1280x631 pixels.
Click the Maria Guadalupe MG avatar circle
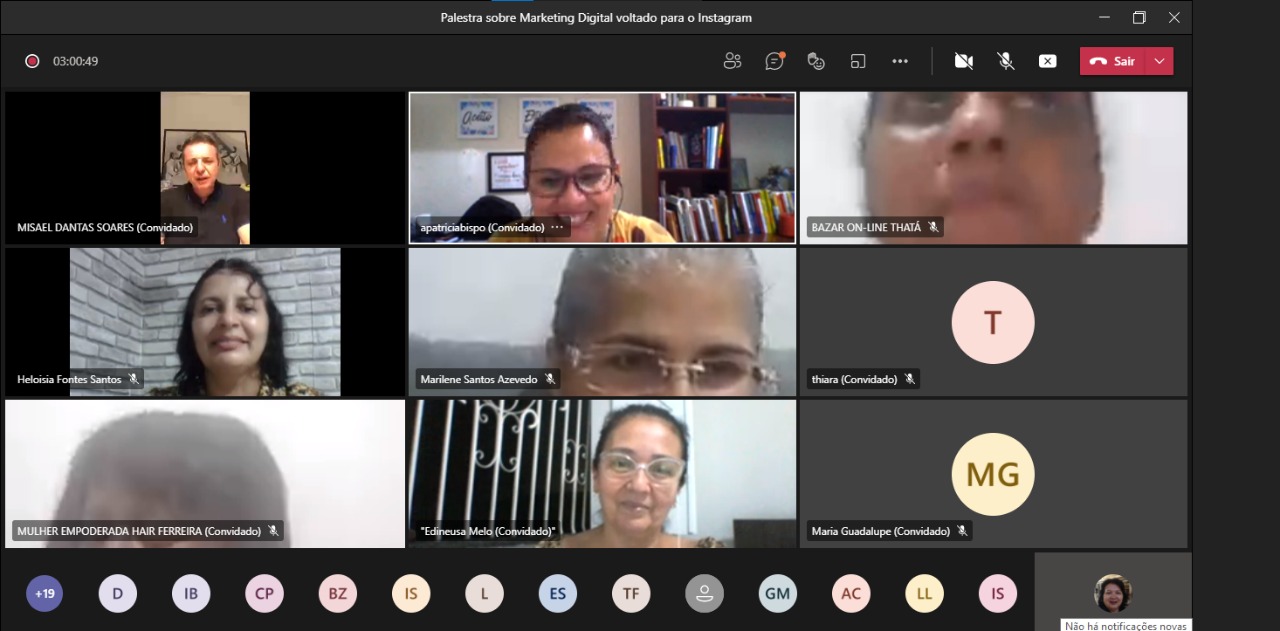click(992, 474)
